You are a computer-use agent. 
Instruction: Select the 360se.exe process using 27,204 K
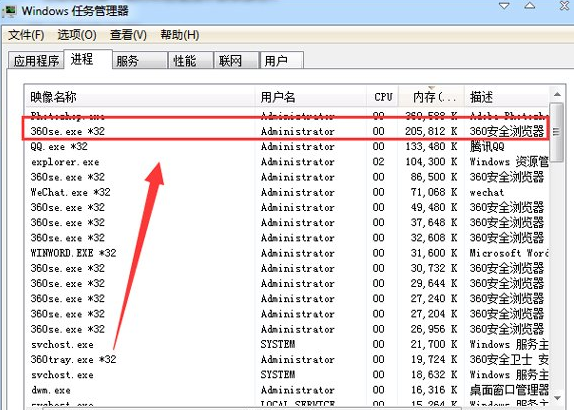pyautogui.click(x=287, y=314)
